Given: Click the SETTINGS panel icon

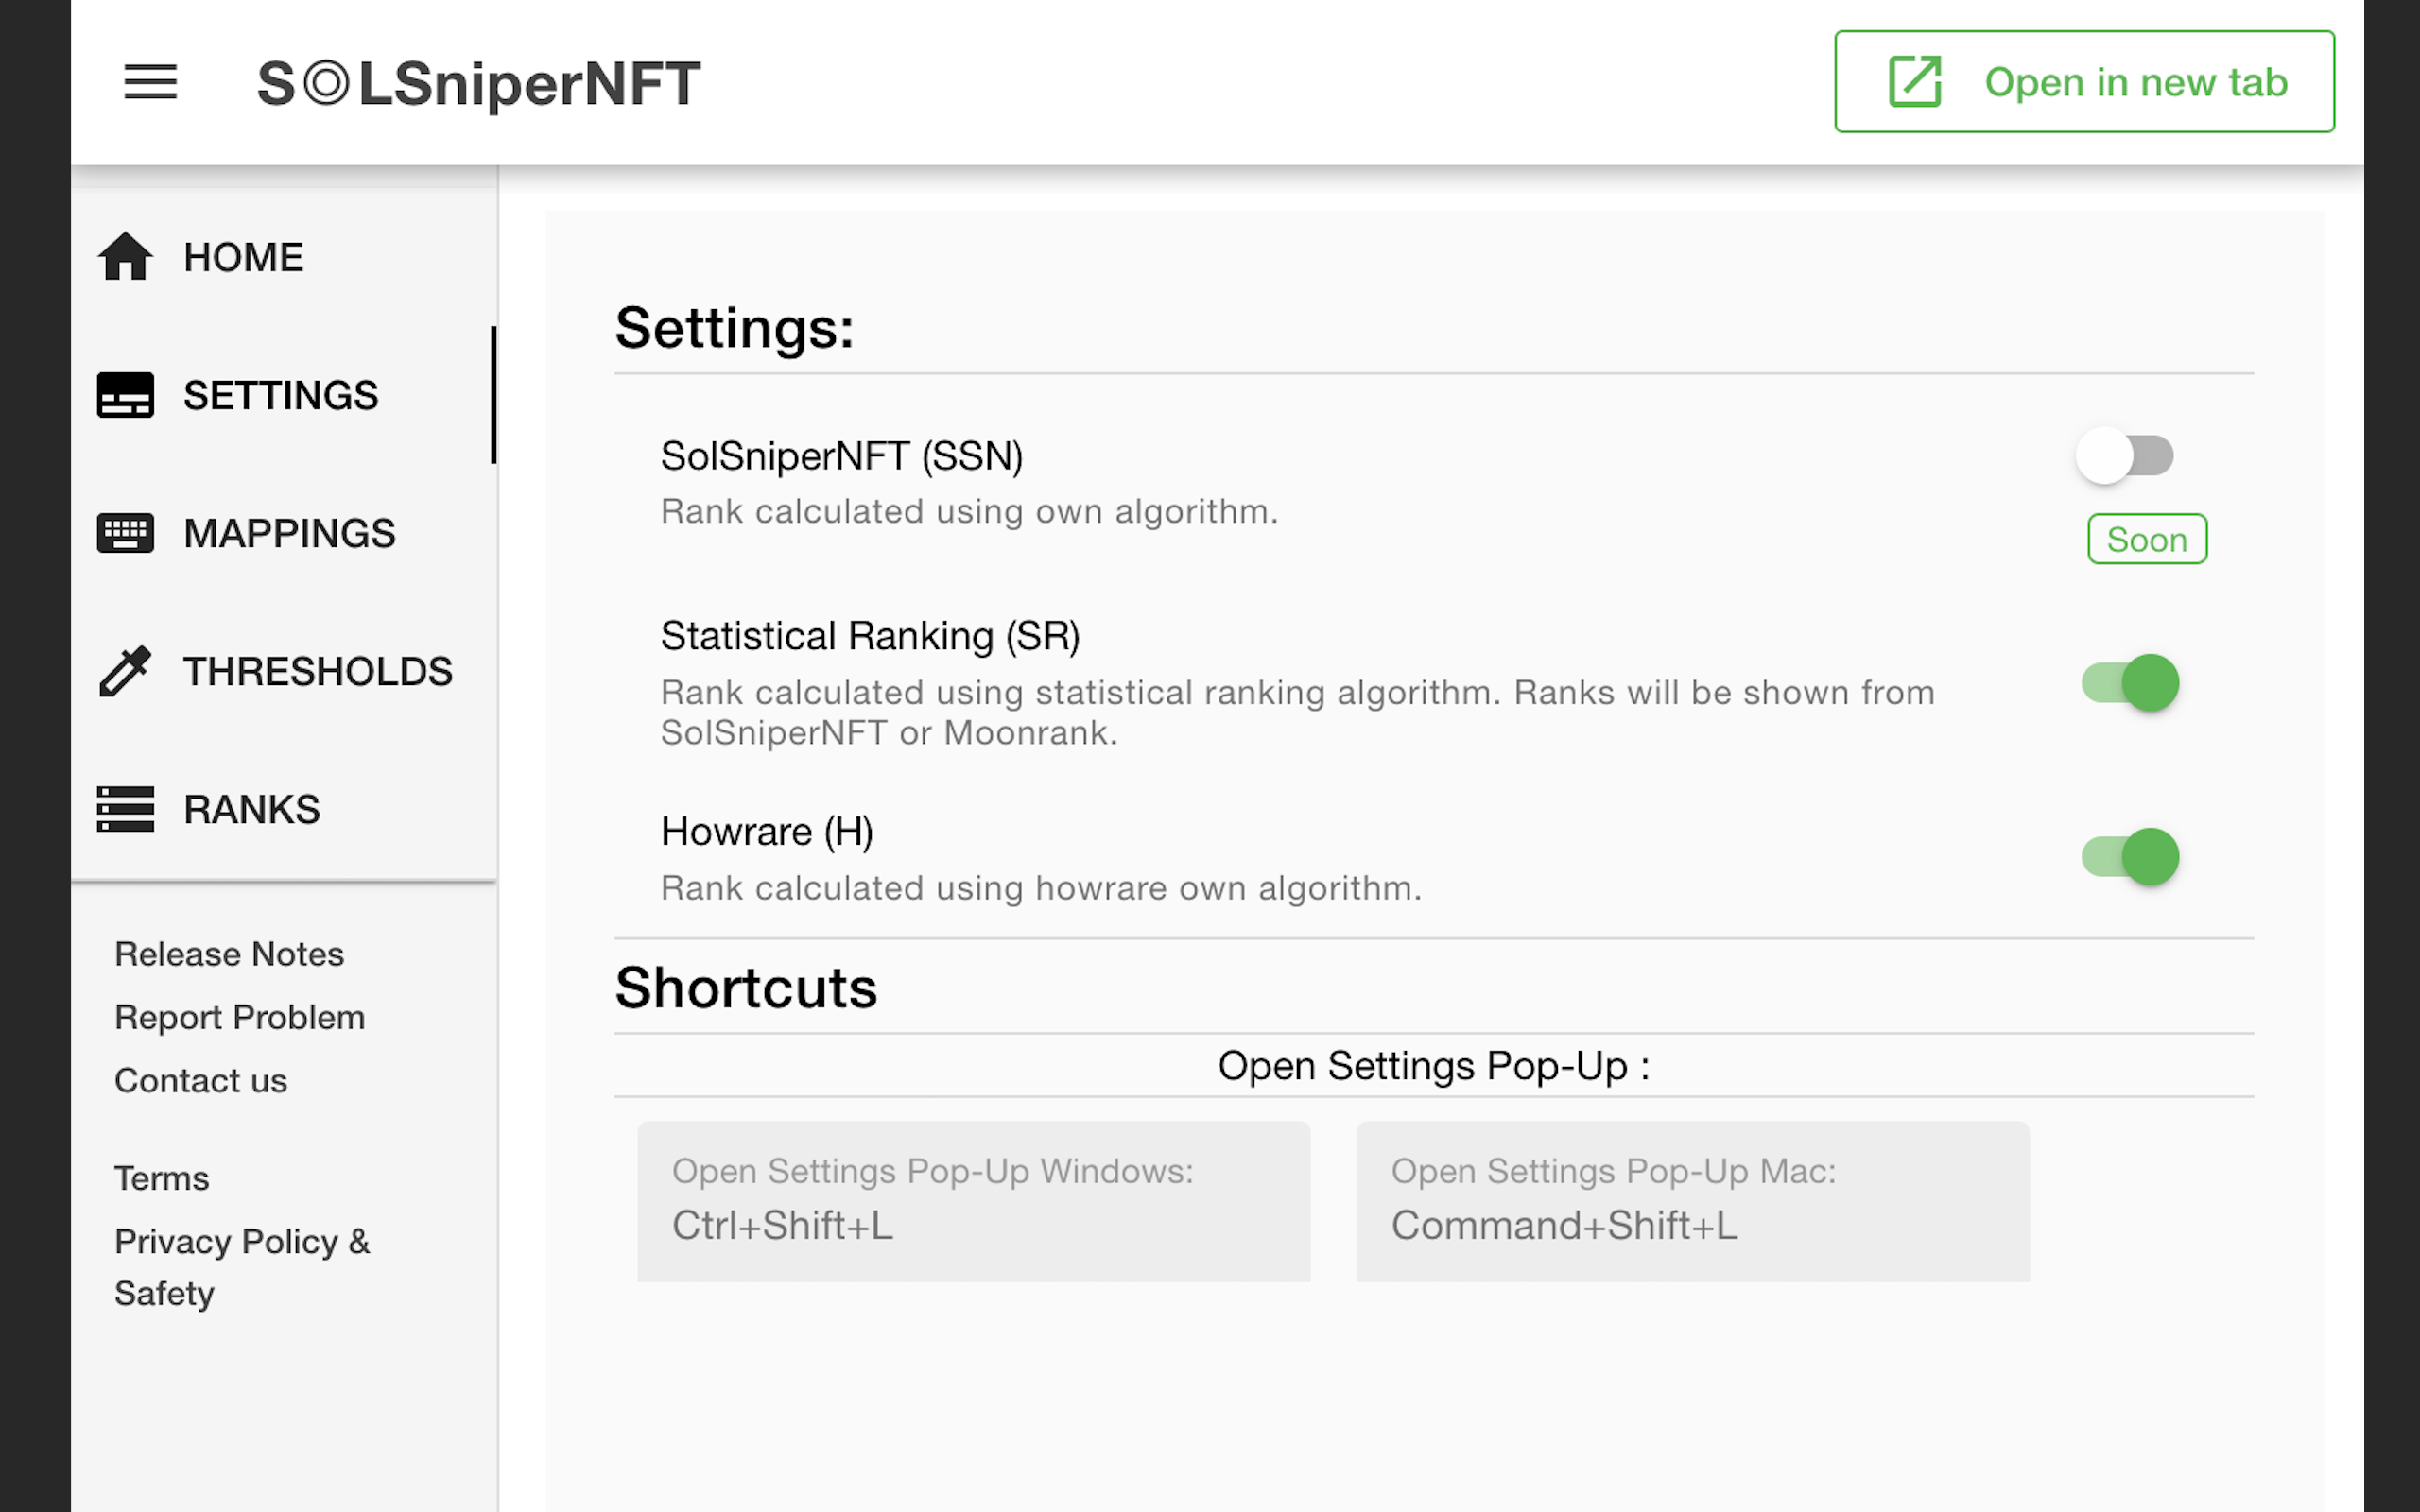Looking at the screenshot, I should (126, 394).
